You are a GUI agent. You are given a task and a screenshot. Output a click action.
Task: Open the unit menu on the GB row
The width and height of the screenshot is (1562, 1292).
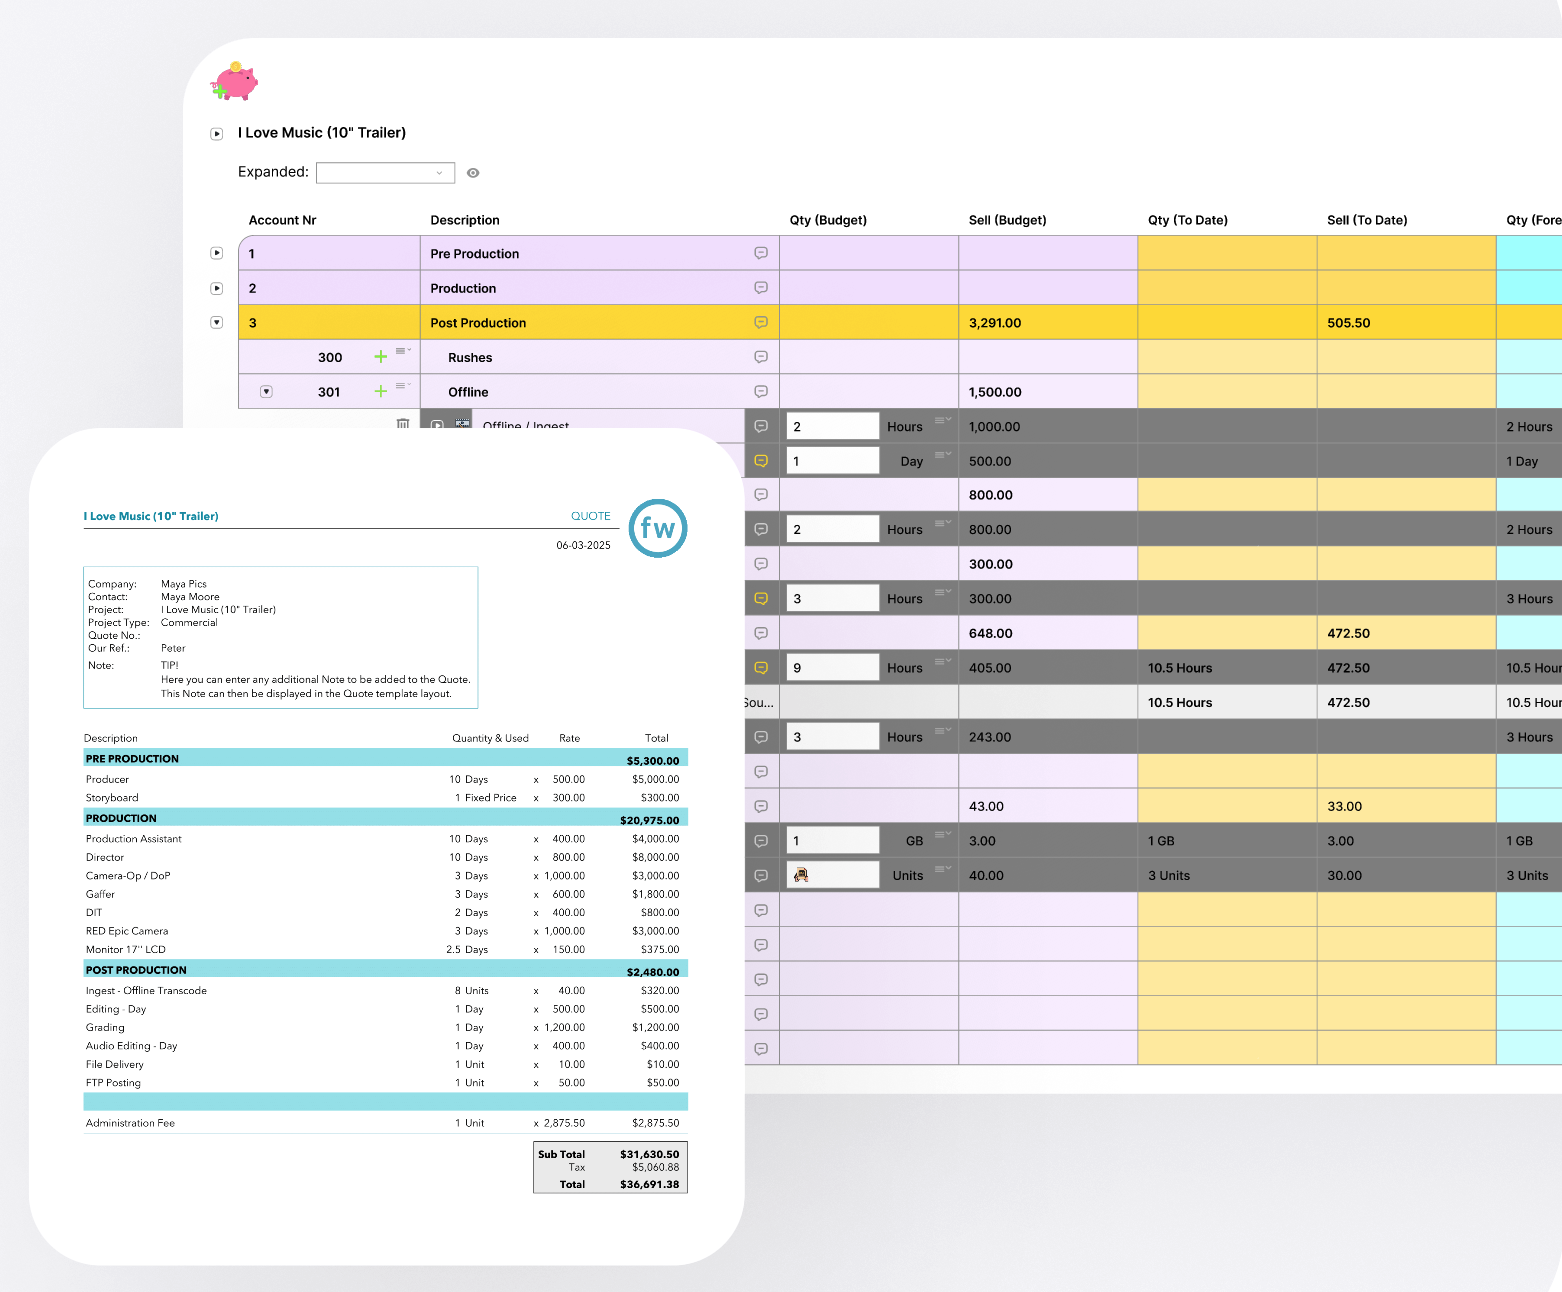(x=943, y=835)
